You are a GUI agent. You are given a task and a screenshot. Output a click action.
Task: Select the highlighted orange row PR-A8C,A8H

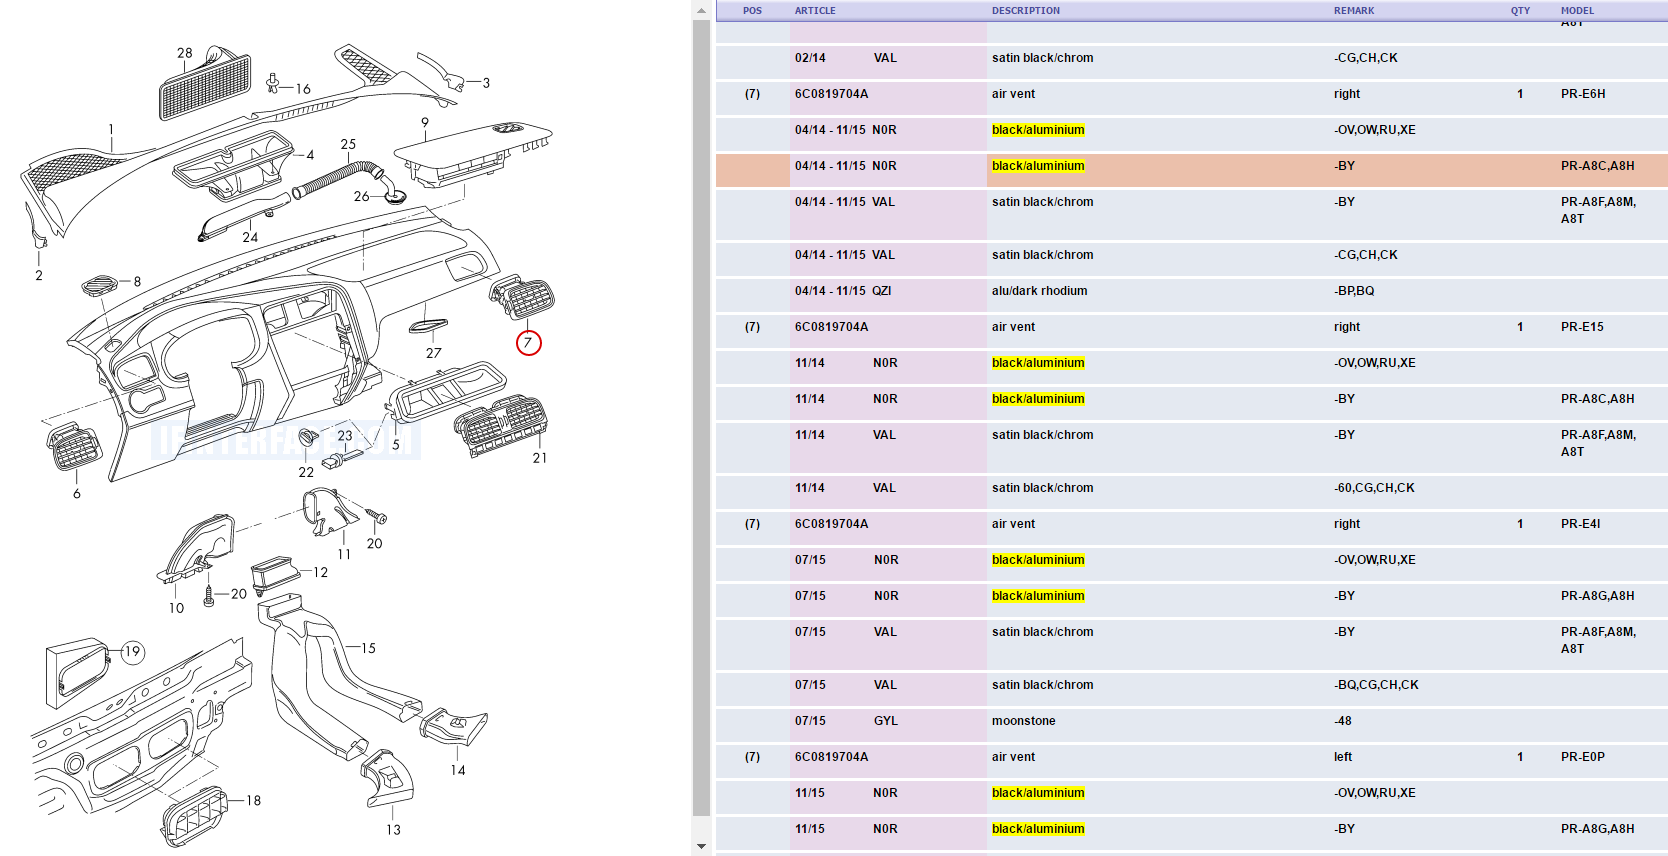[x=1191, y=170]
